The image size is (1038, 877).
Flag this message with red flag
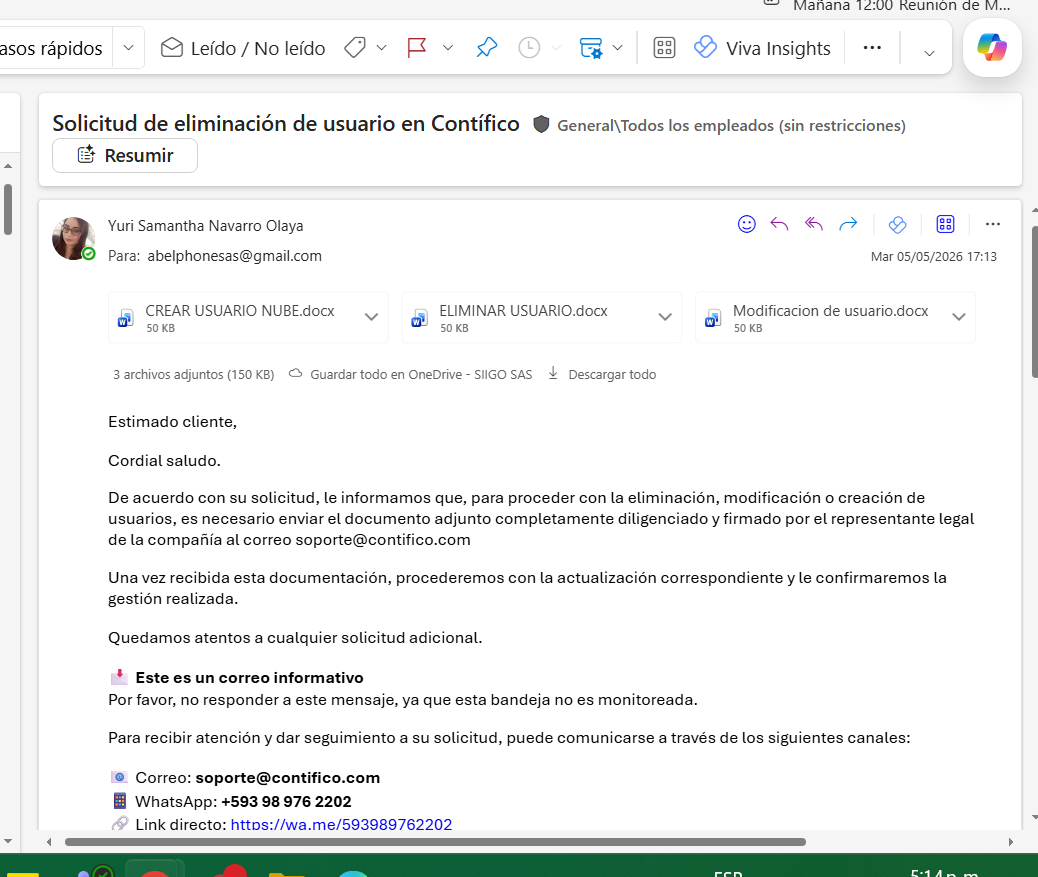click(416, 48)
